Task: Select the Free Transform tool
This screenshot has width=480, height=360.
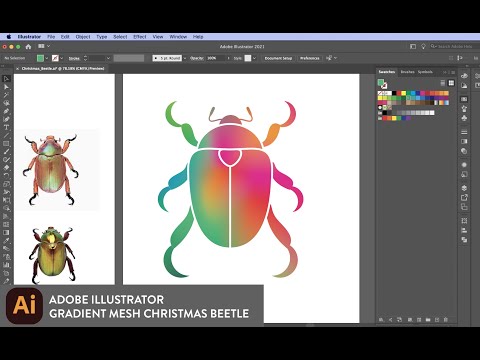Action: 6,200
